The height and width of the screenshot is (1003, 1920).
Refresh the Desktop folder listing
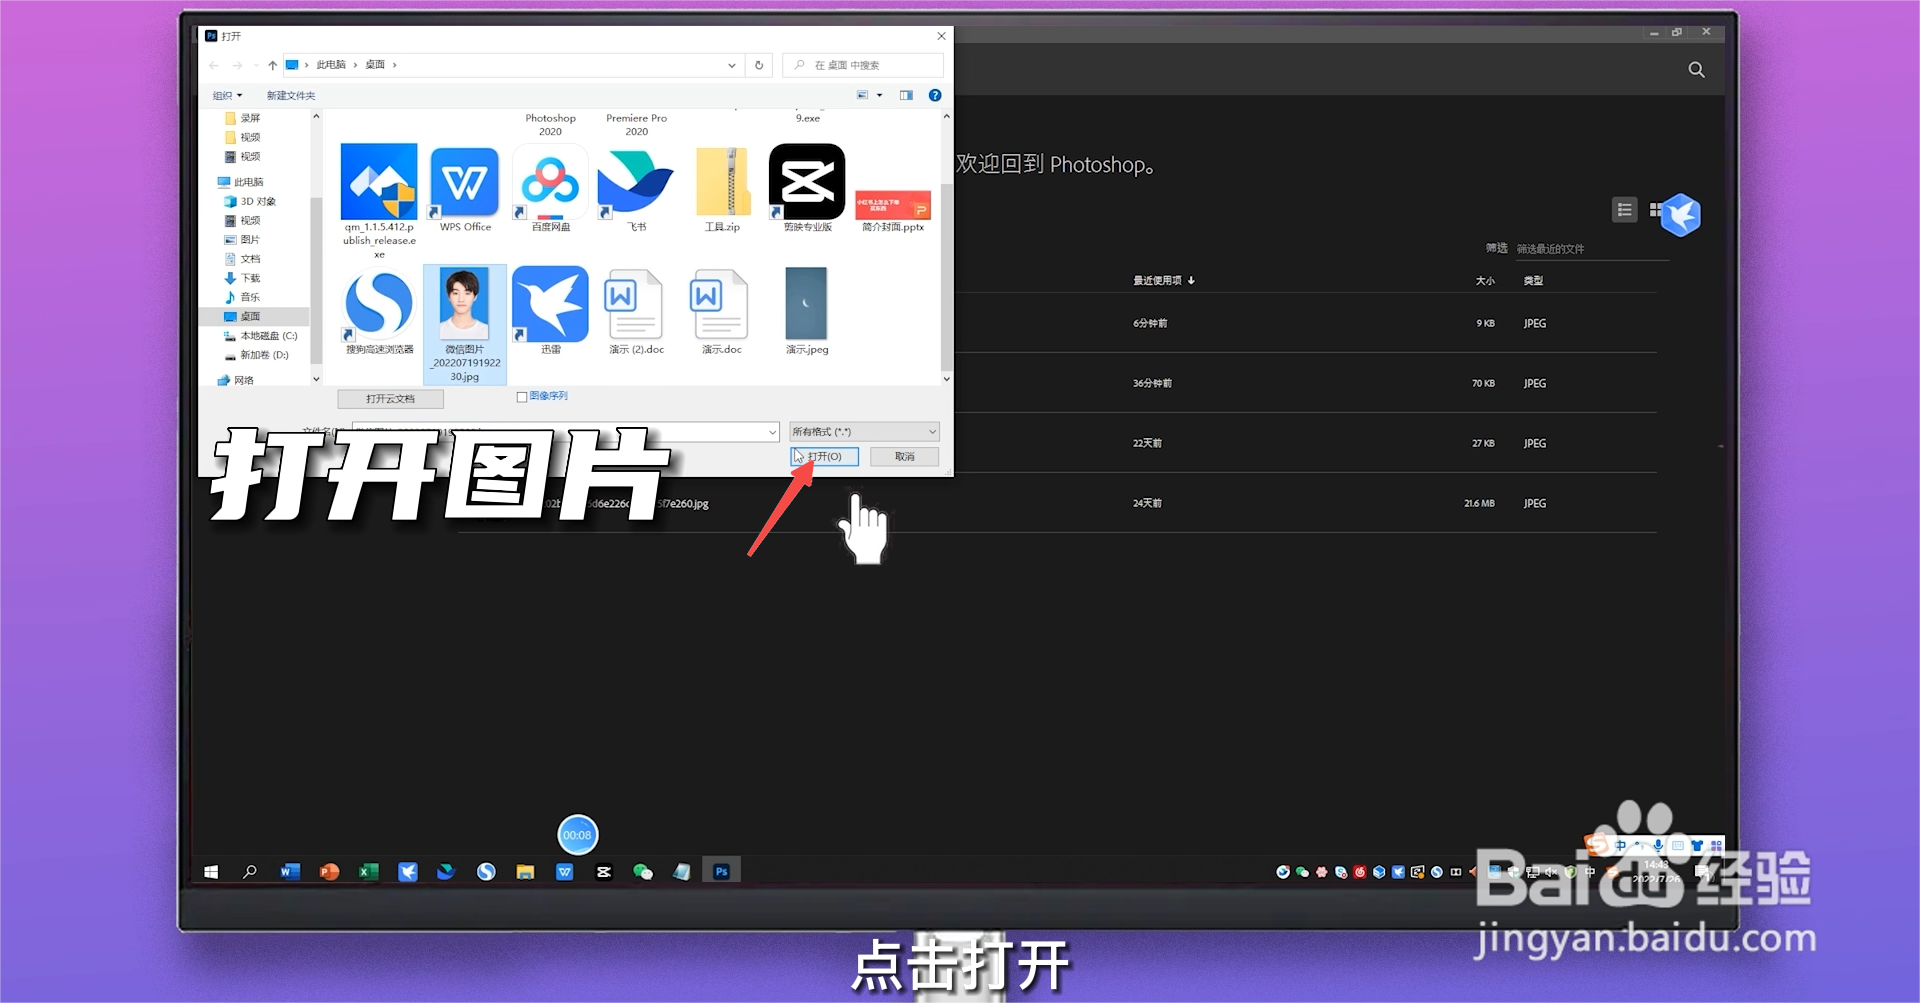pos(759,65)
